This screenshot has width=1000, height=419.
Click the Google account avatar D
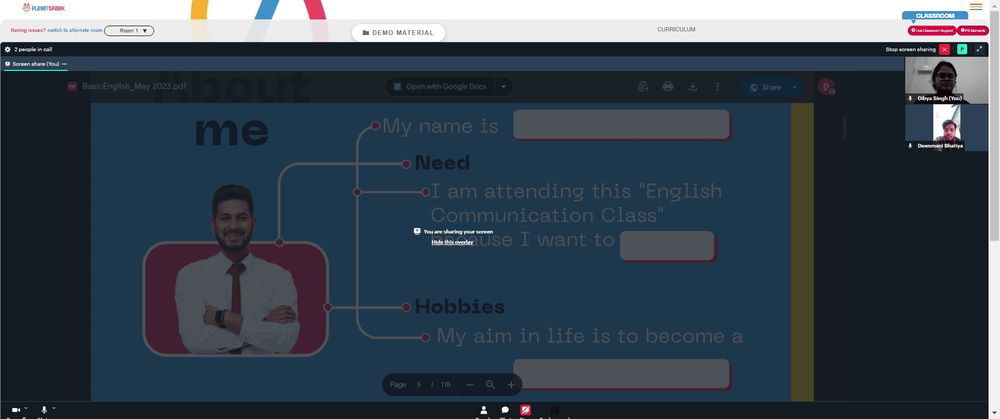[827, 87]
